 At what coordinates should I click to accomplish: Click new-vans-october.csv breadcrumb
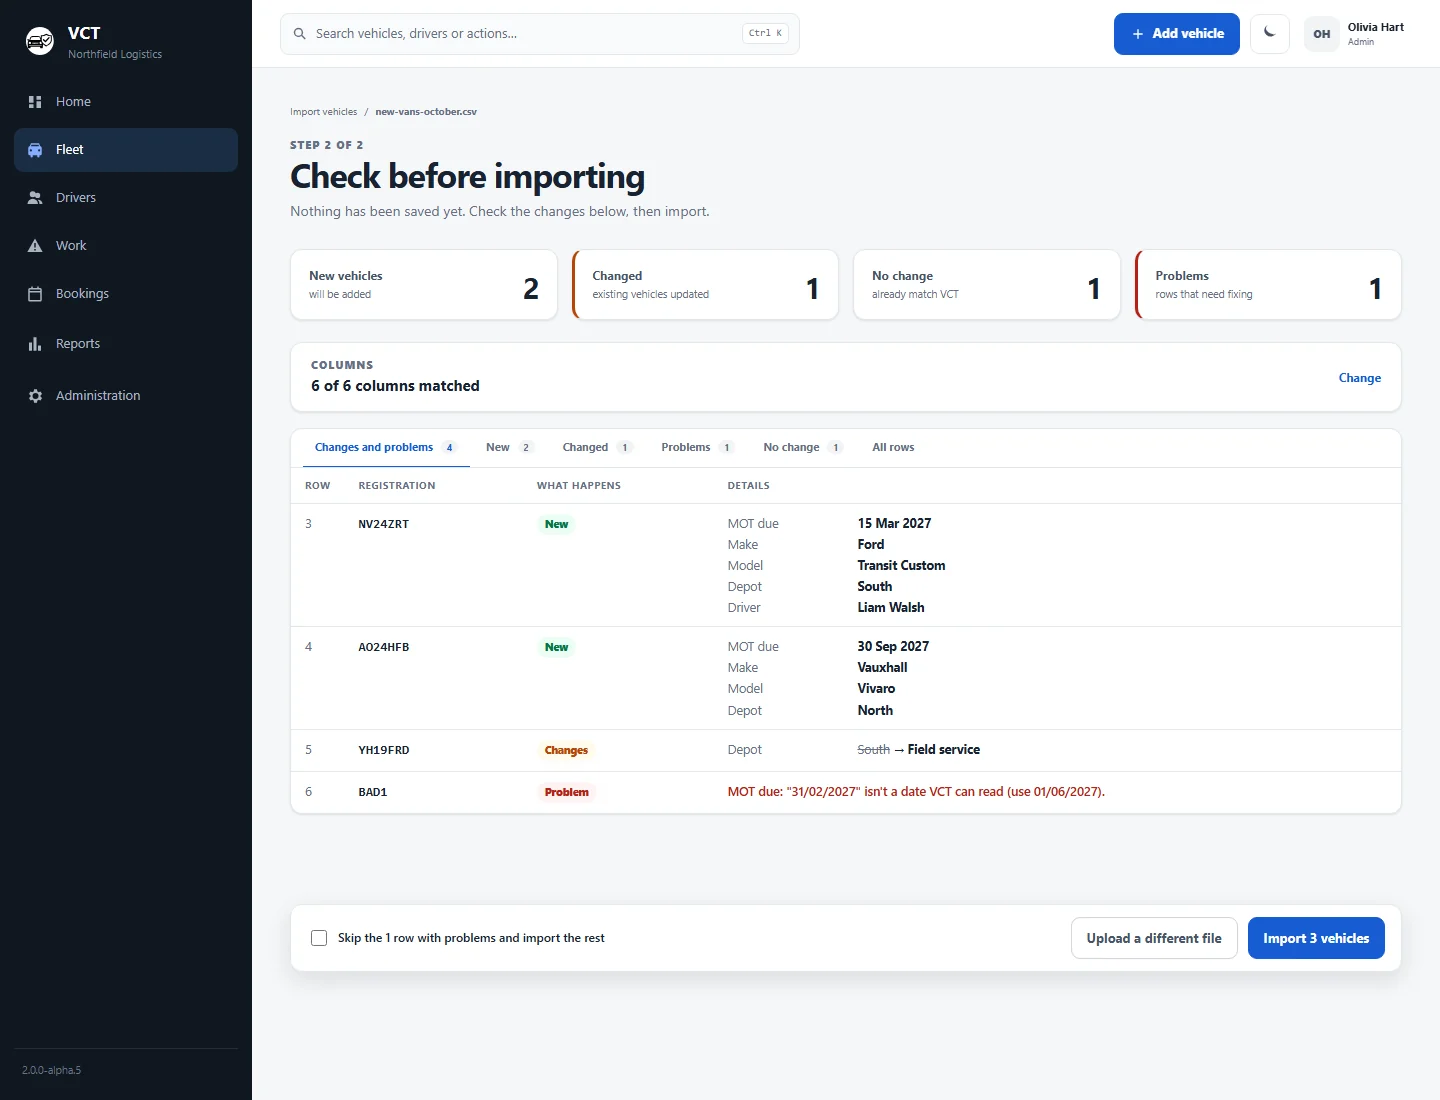(426, 112)
